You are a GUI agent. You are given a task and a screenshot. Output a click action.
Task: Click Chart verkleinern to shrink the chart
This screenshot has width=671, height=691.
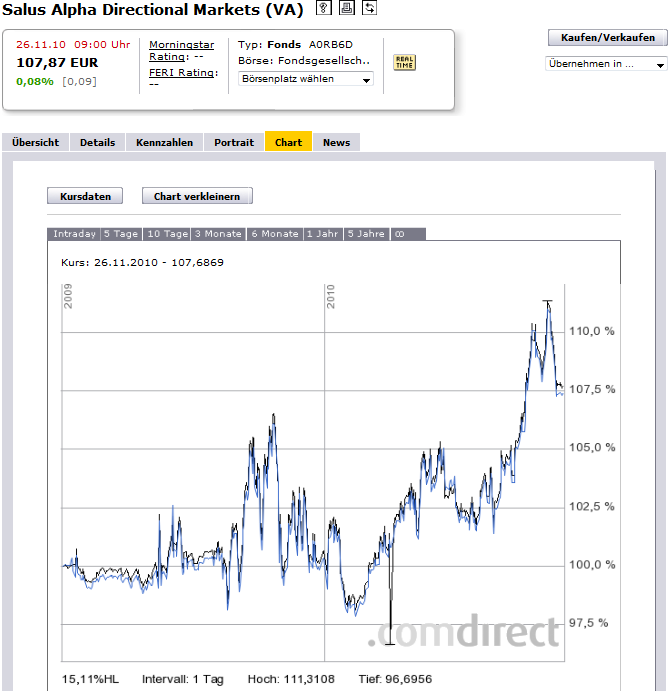click(197, 196)
